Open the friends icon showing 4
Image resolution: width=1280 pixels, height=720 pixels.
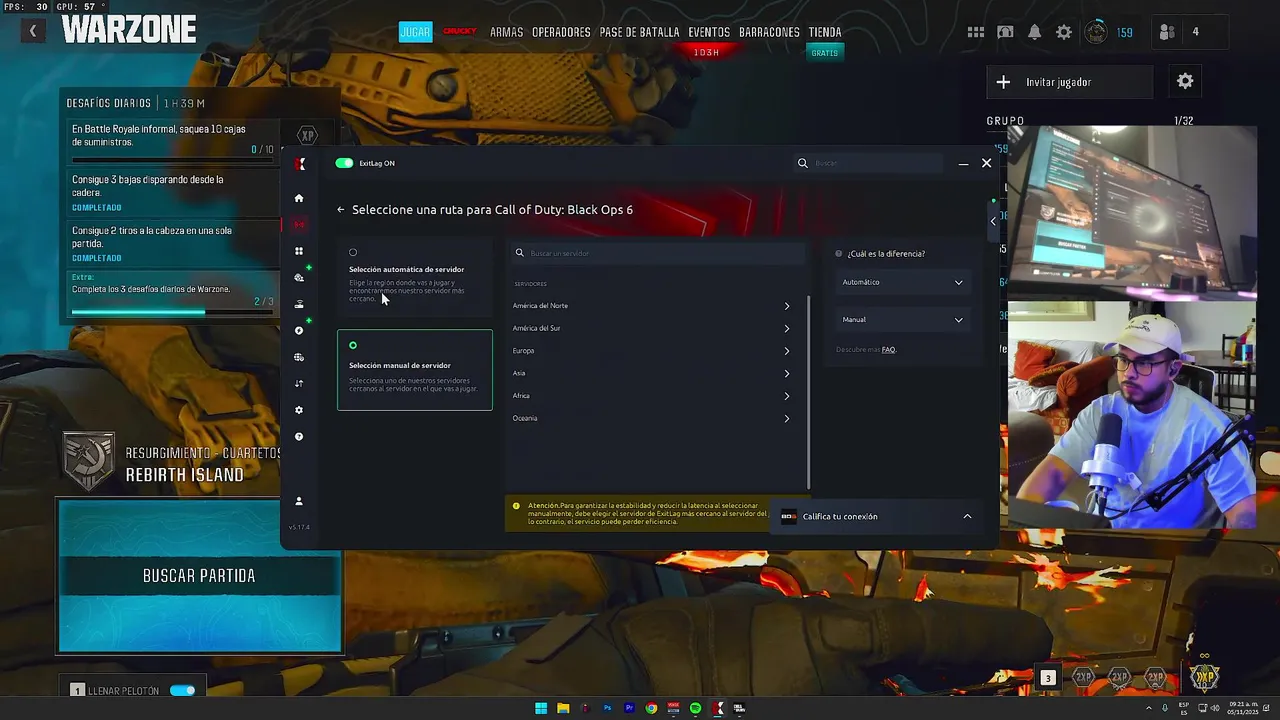[x=1166, y=32]
